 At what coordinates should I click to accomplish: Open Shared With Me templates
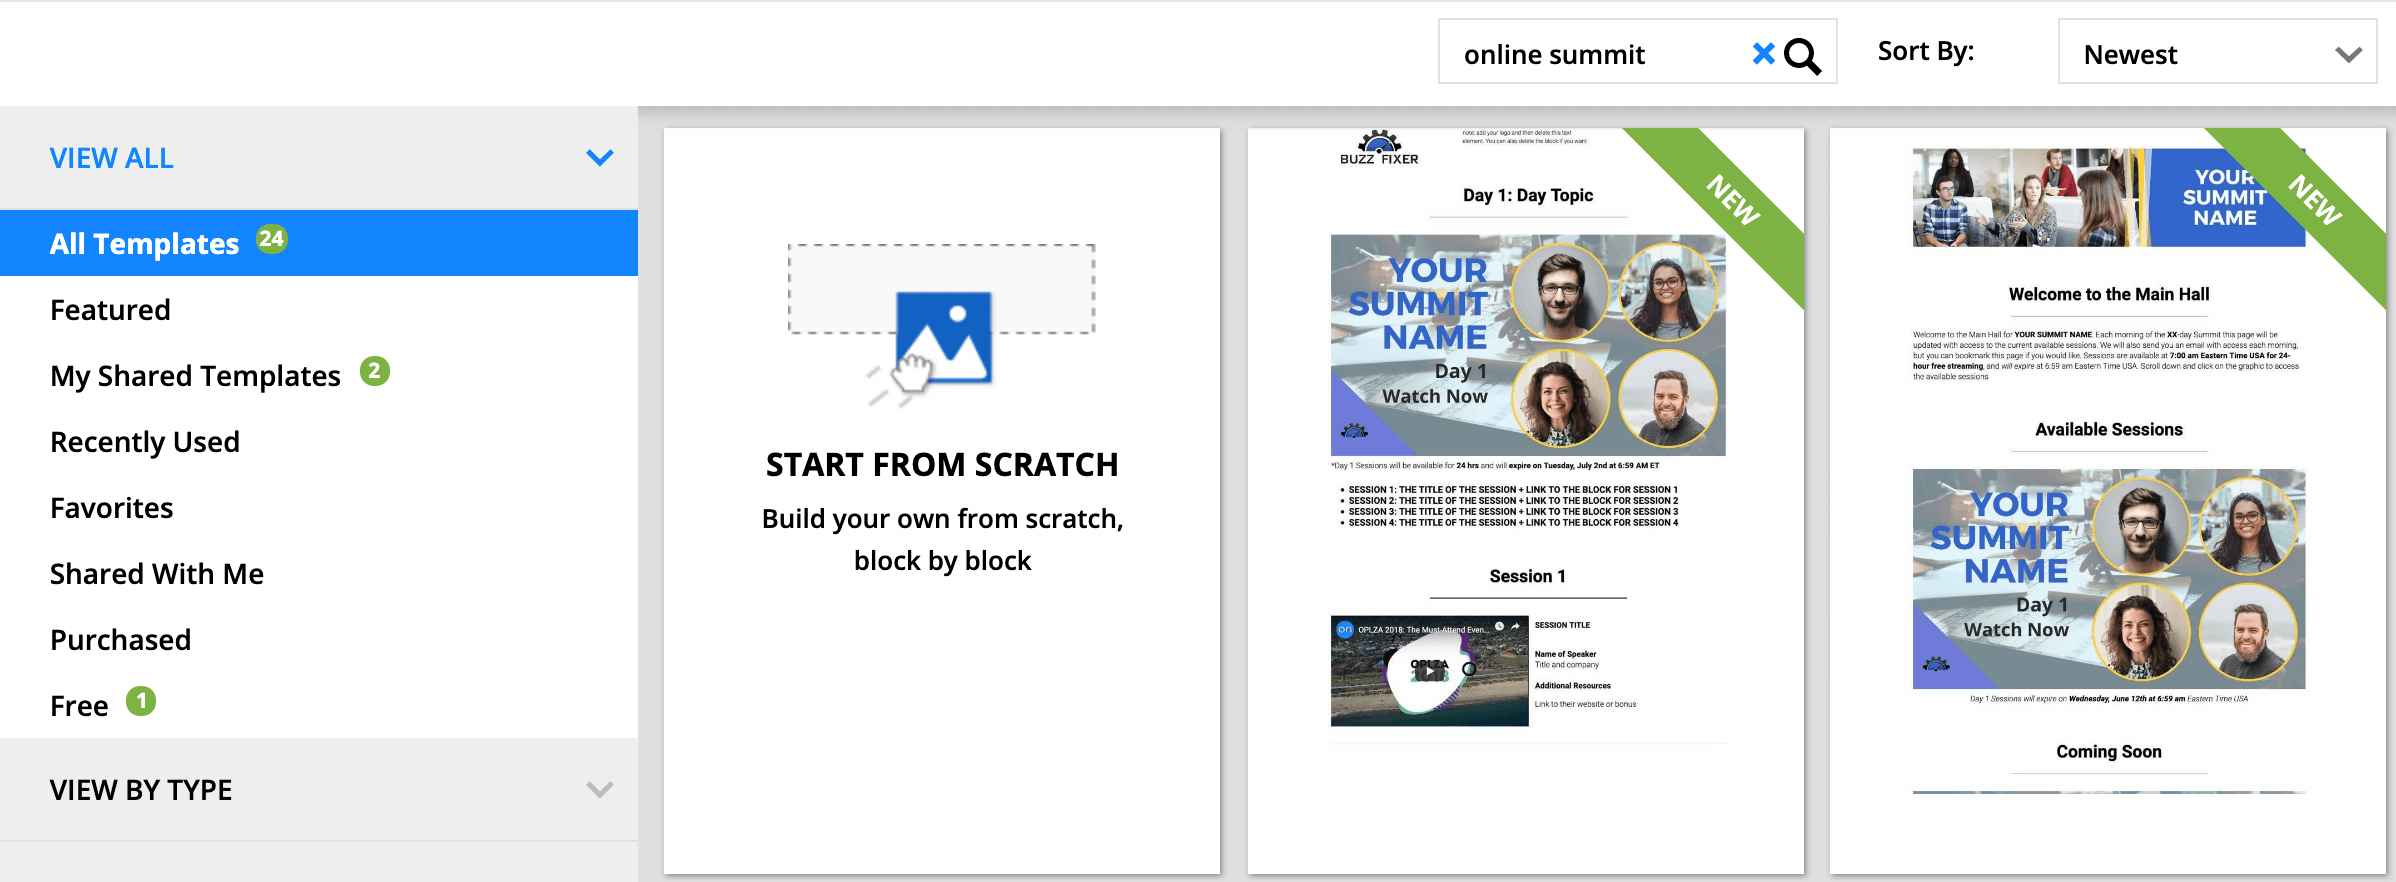[x=157, y=574]
